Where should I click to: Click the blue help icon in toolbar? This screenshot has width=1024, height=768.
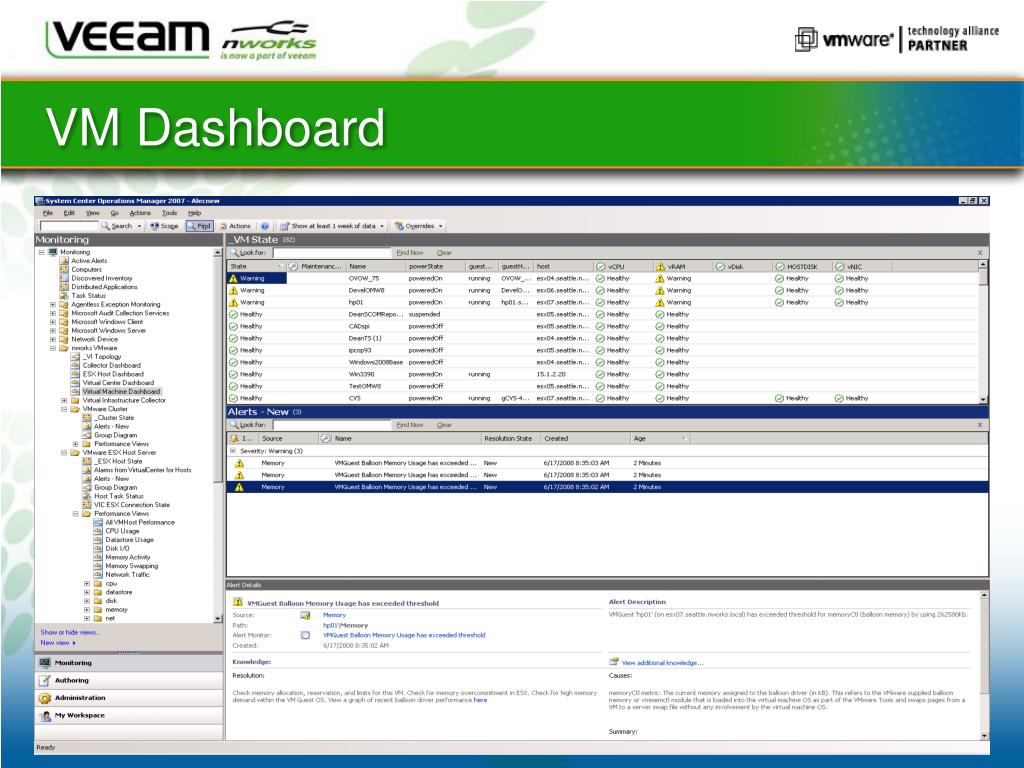265,226
